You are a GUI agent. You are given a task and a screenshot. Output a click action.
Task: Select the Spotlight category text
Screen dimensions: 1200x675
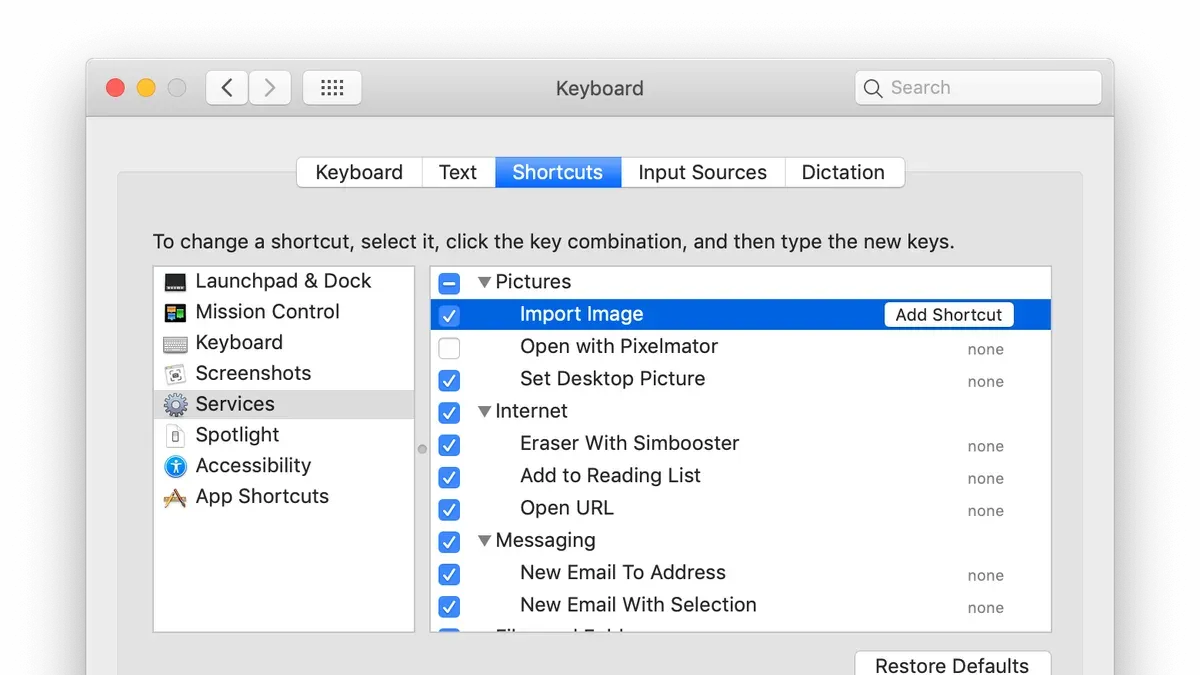pos(237,435)
